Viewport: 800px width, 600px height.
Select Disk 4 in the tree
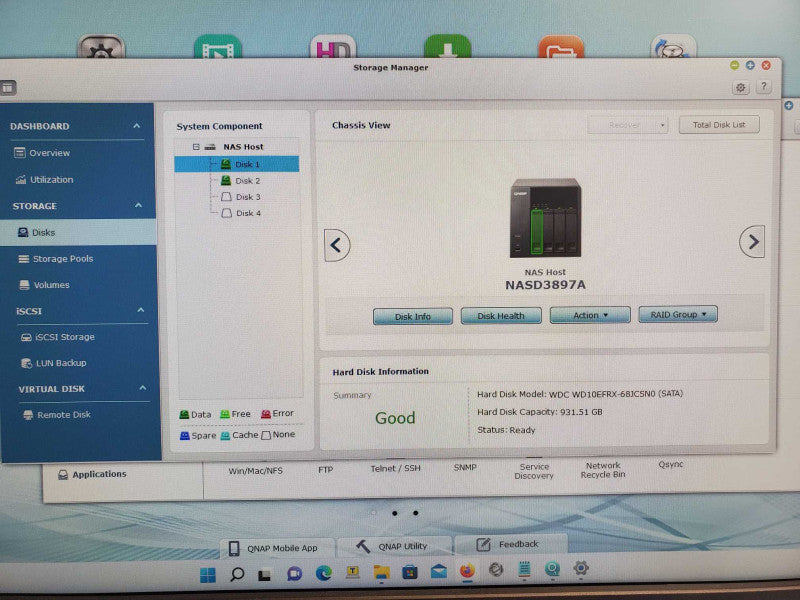(x=240, y=213)
